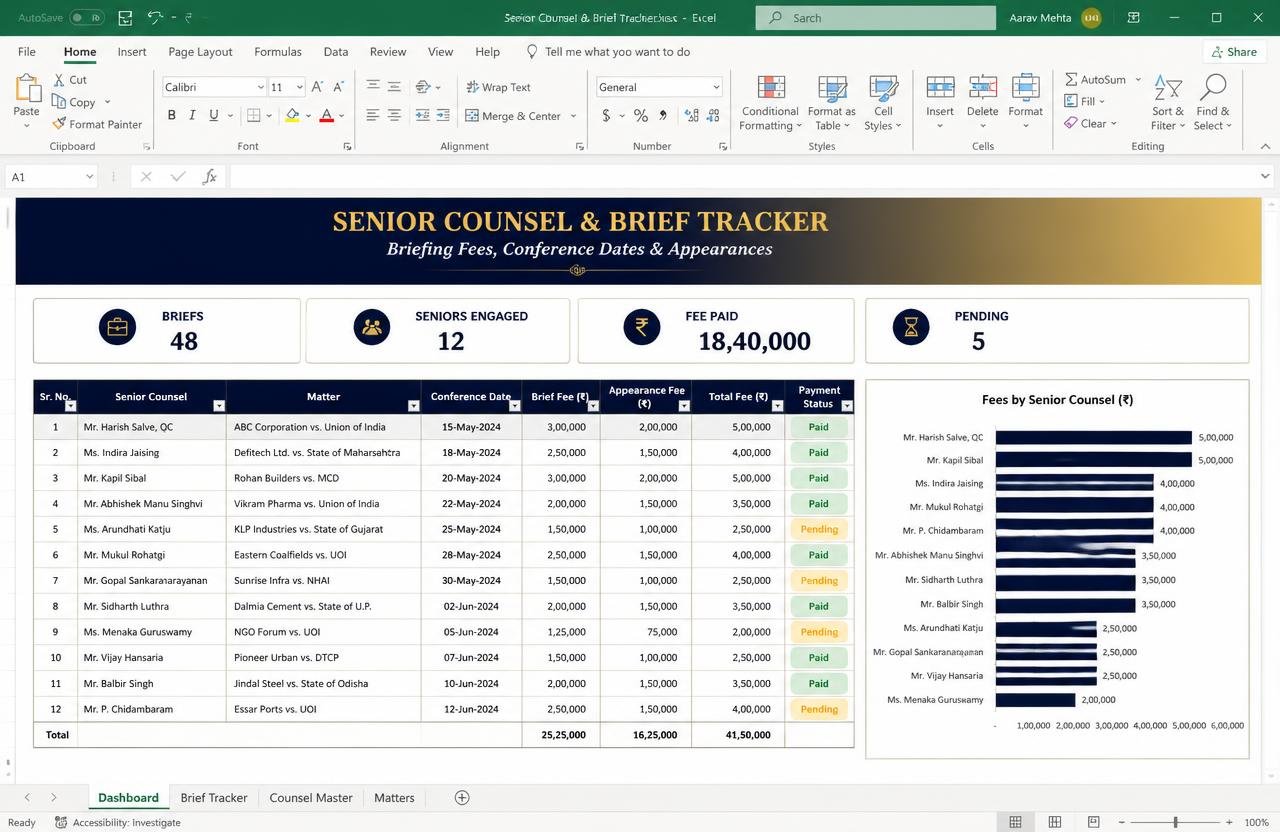1280x832 pixels.
Task: Toggle Underline formatting
Action: pyautogui.click(x=213, y=116)
